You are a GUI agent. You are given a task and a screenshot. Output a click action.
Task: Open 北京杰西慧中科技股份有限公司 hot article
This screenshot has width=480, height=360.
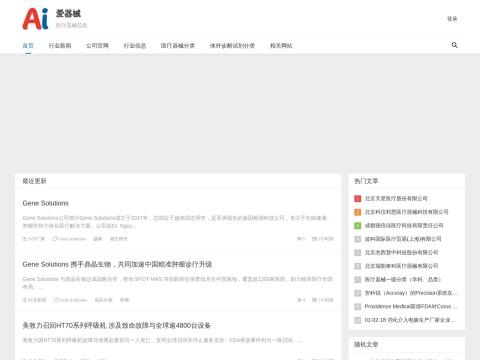click(401, 253)
